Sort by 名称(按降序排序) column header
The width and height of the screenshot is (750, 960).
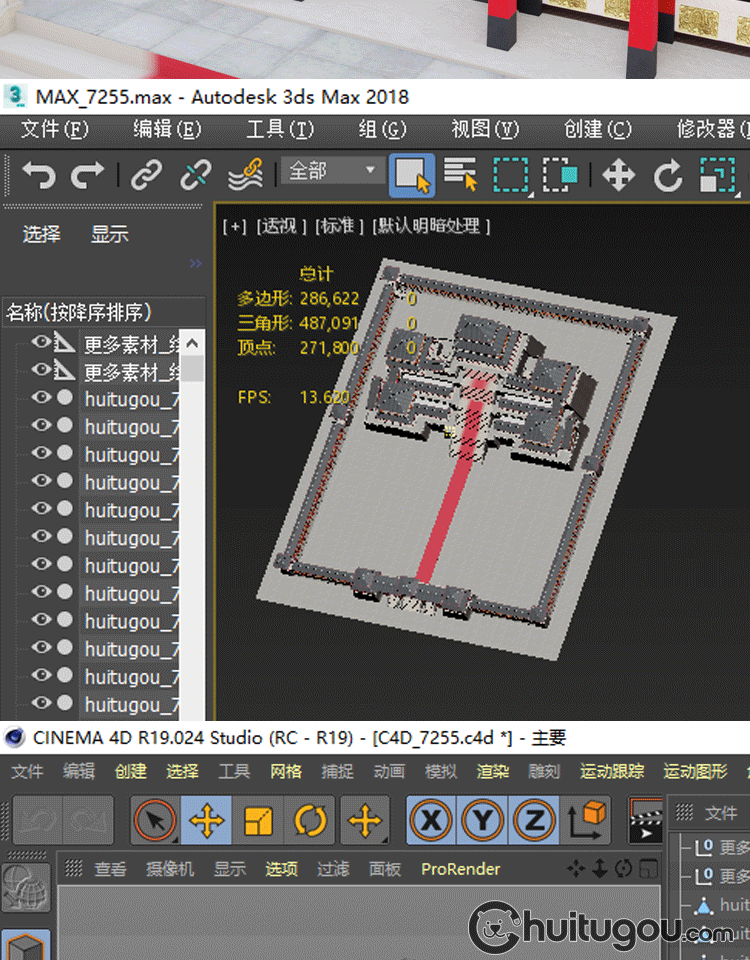104,312
